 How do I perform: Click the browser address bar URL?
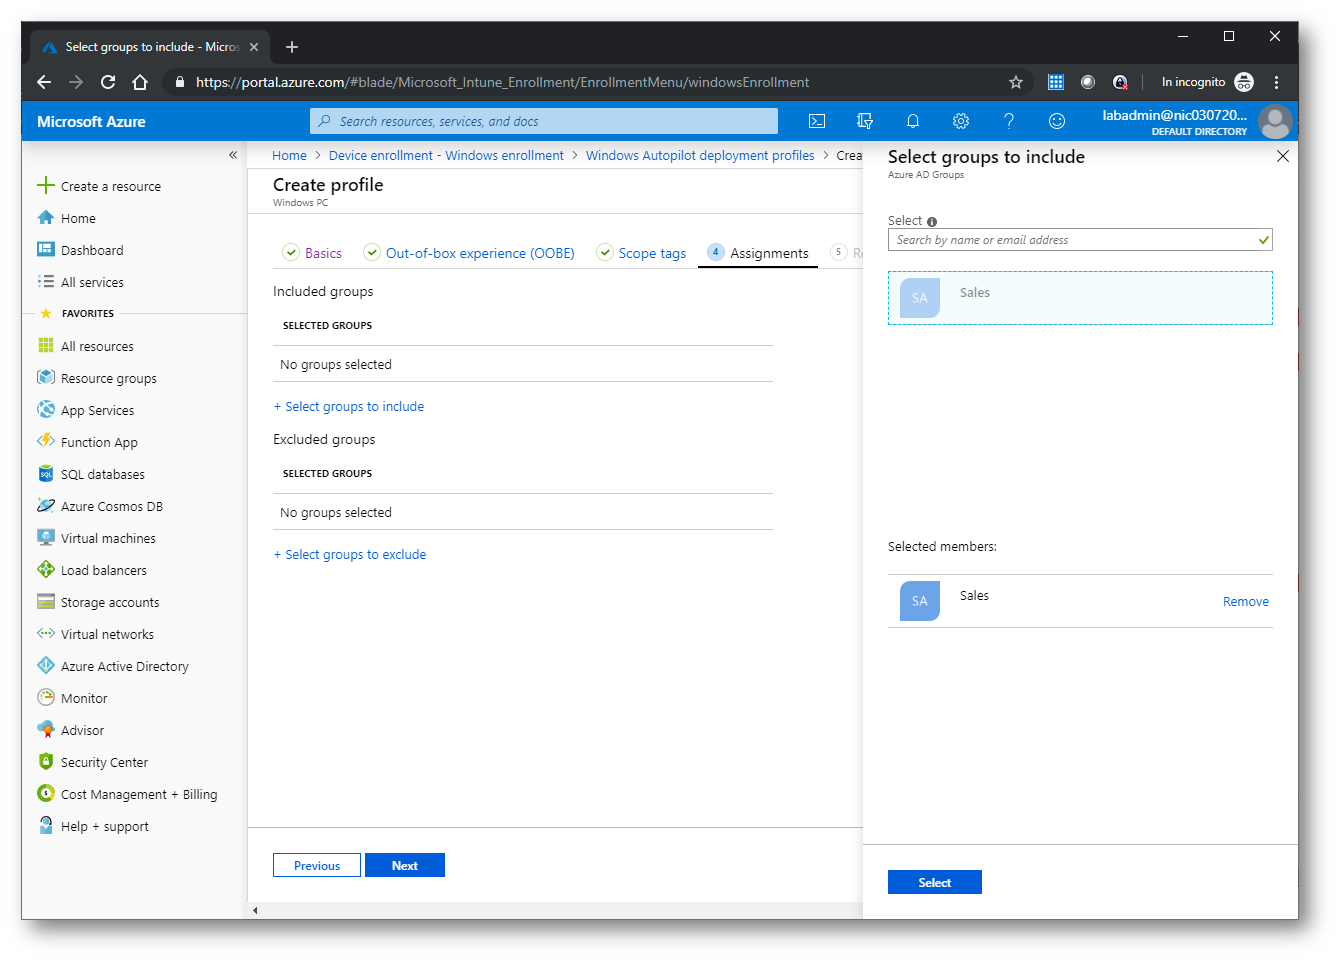(x=503, y=82)
